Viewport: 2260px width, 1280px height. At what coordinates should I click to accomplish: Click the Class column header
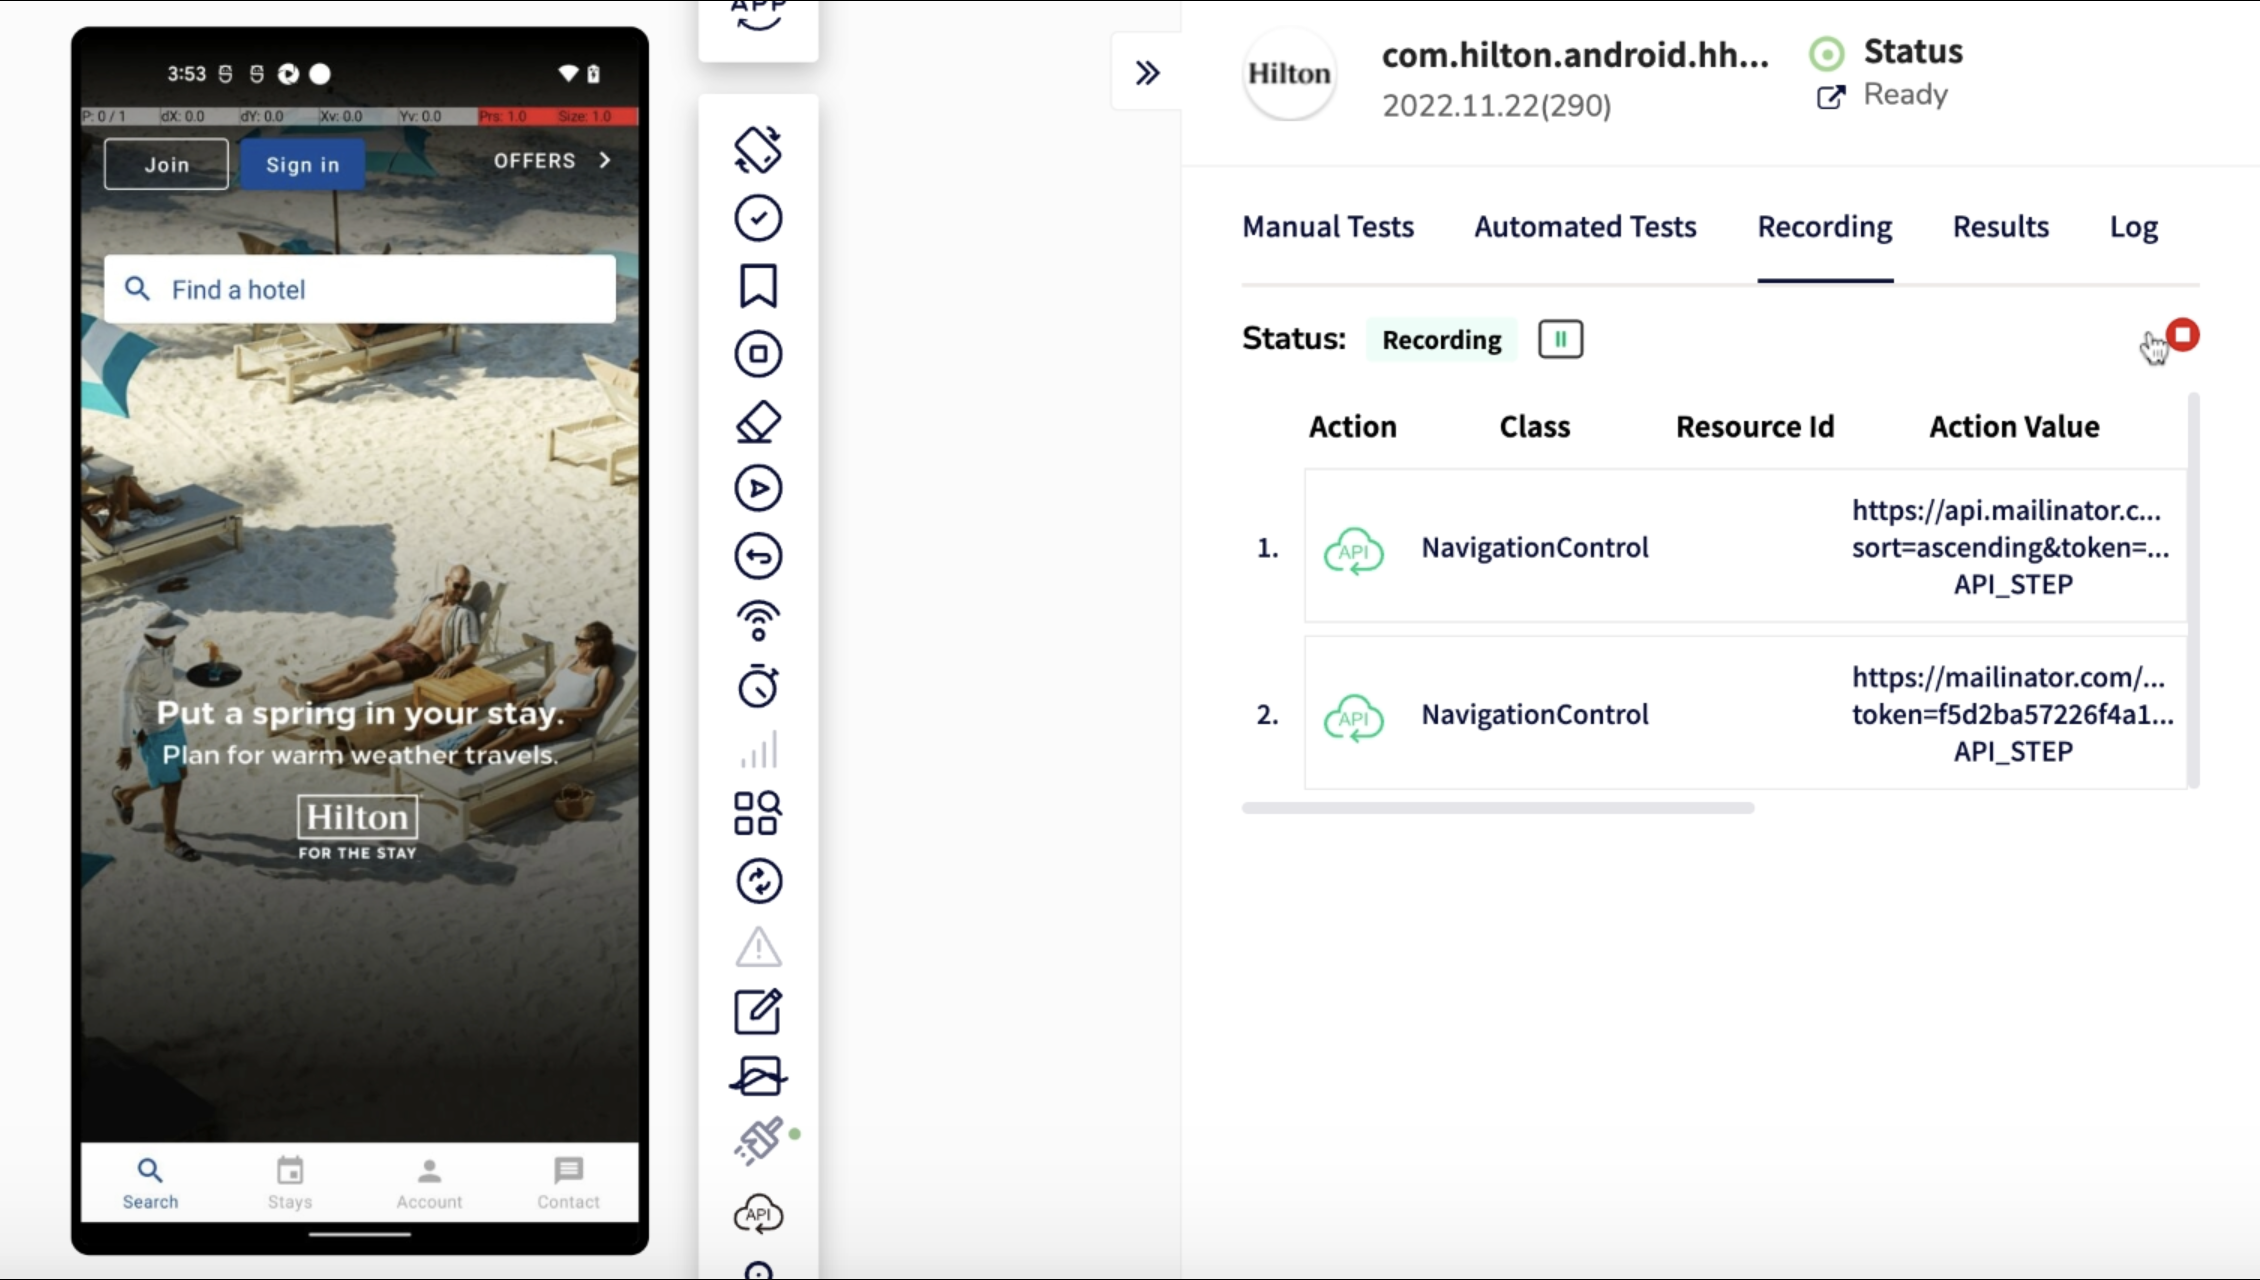point(1534,427)
